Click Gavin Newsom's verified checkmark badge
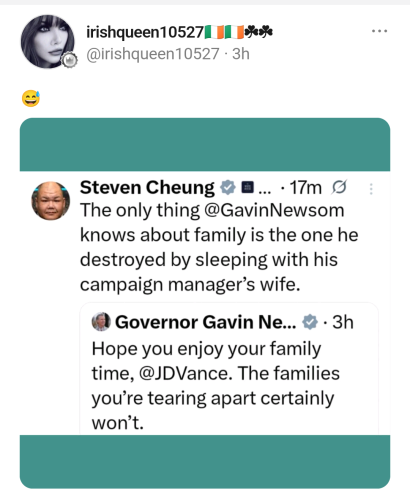The image size is (410, 500). [310, 322]
